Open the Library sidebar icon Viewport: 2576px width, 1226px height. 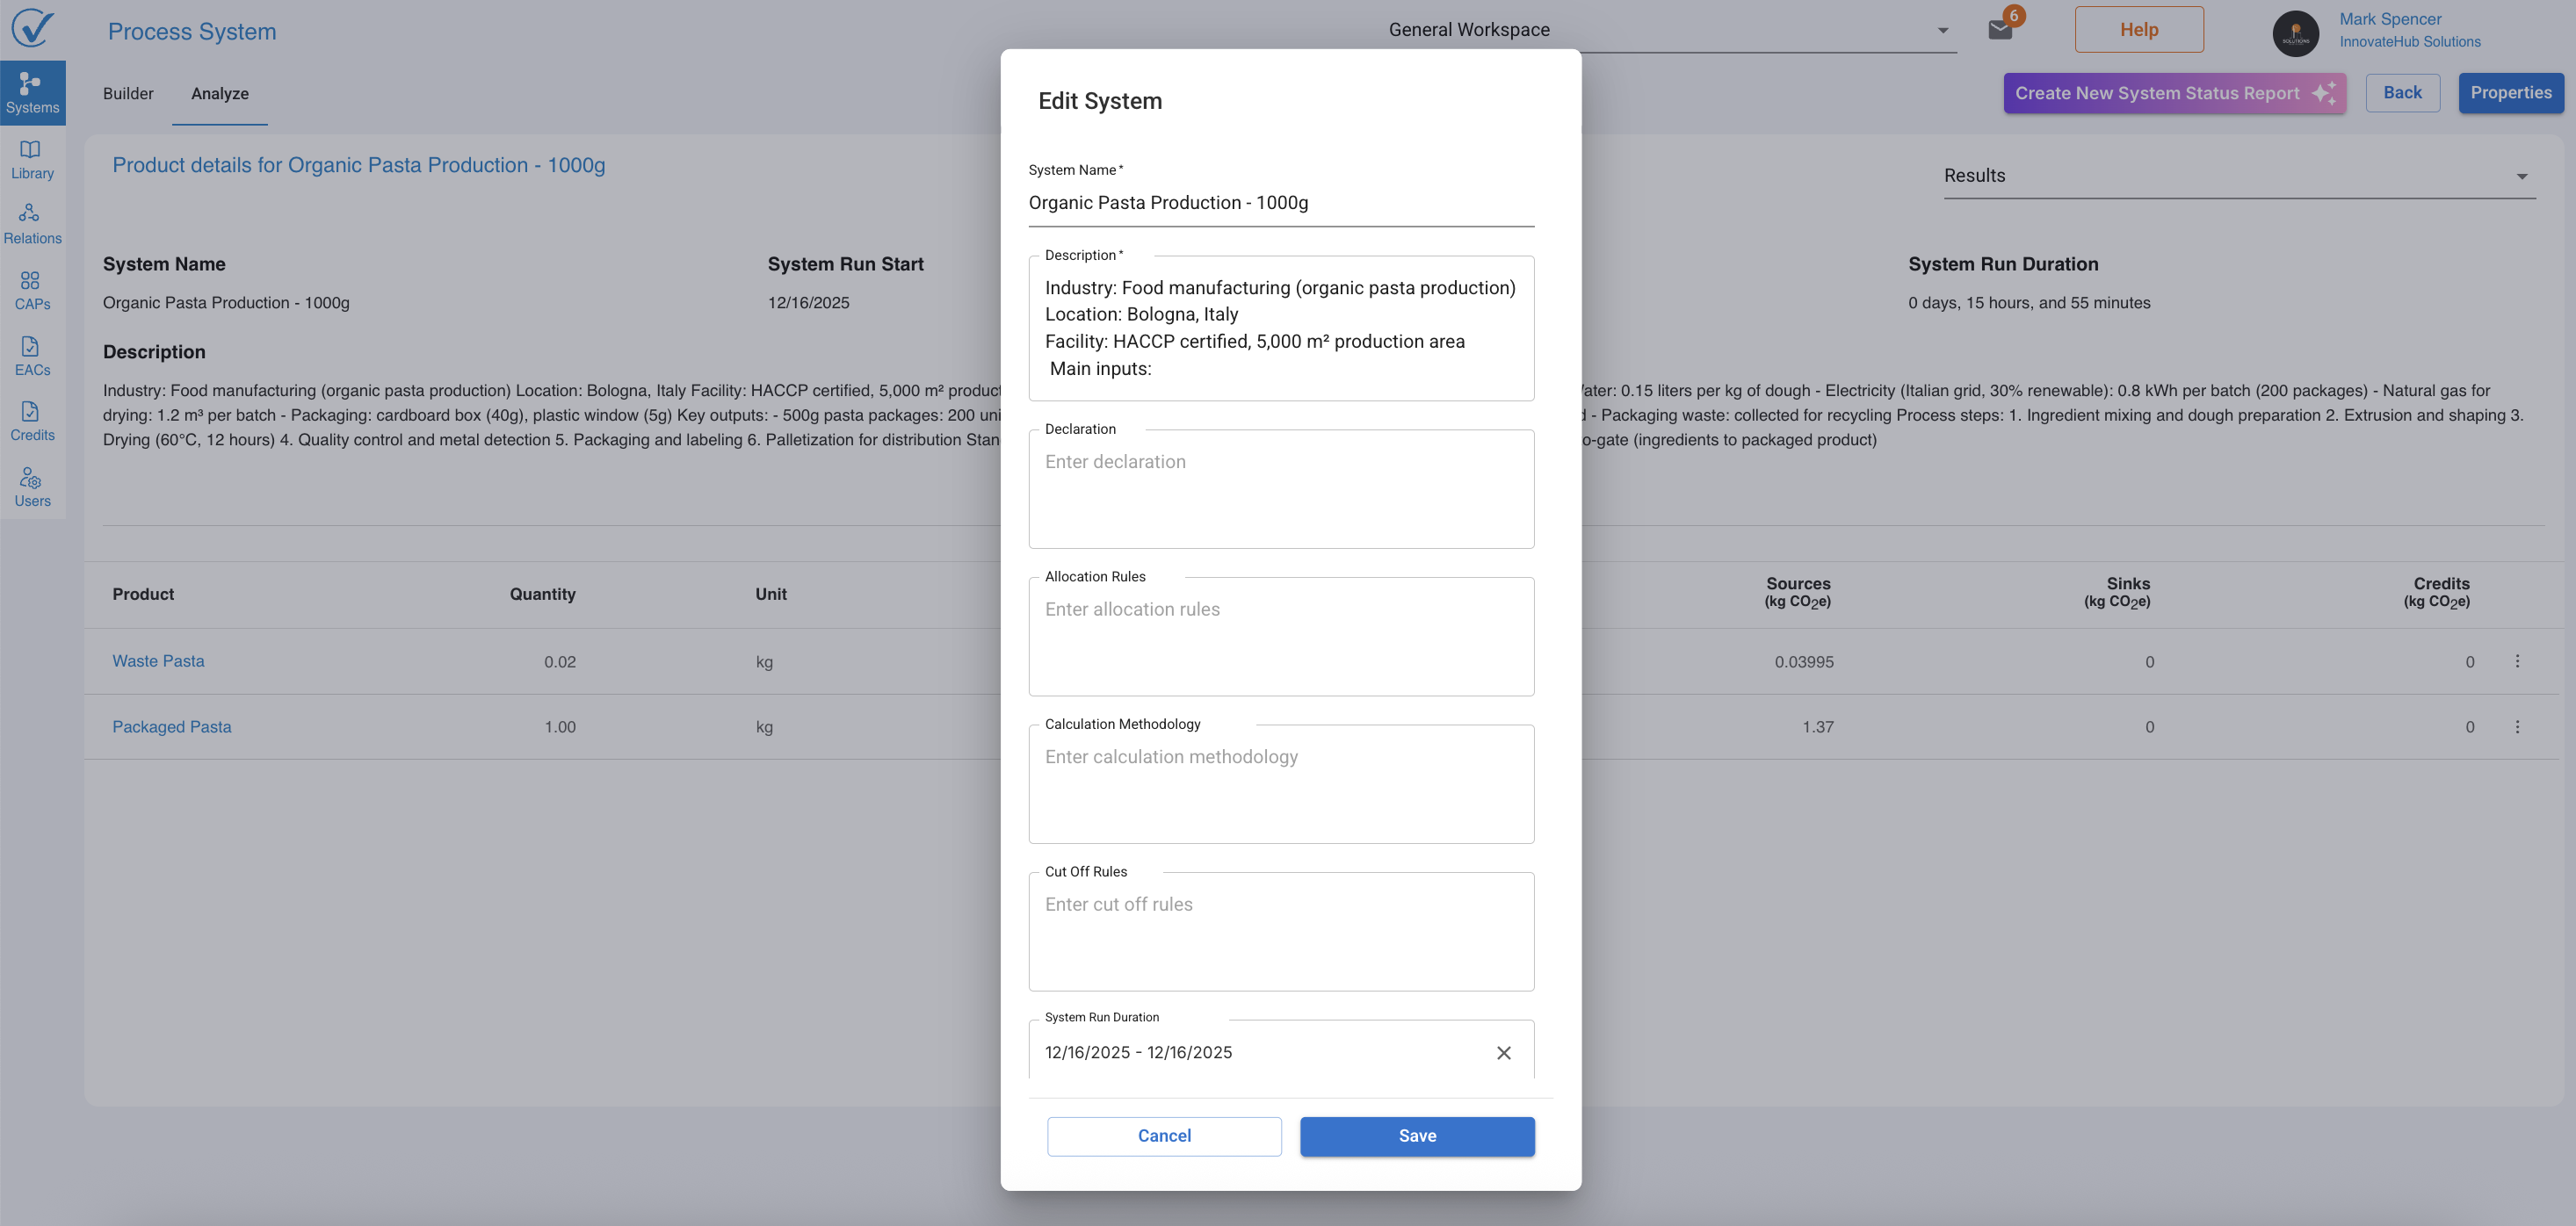click(x=32, y=159)
